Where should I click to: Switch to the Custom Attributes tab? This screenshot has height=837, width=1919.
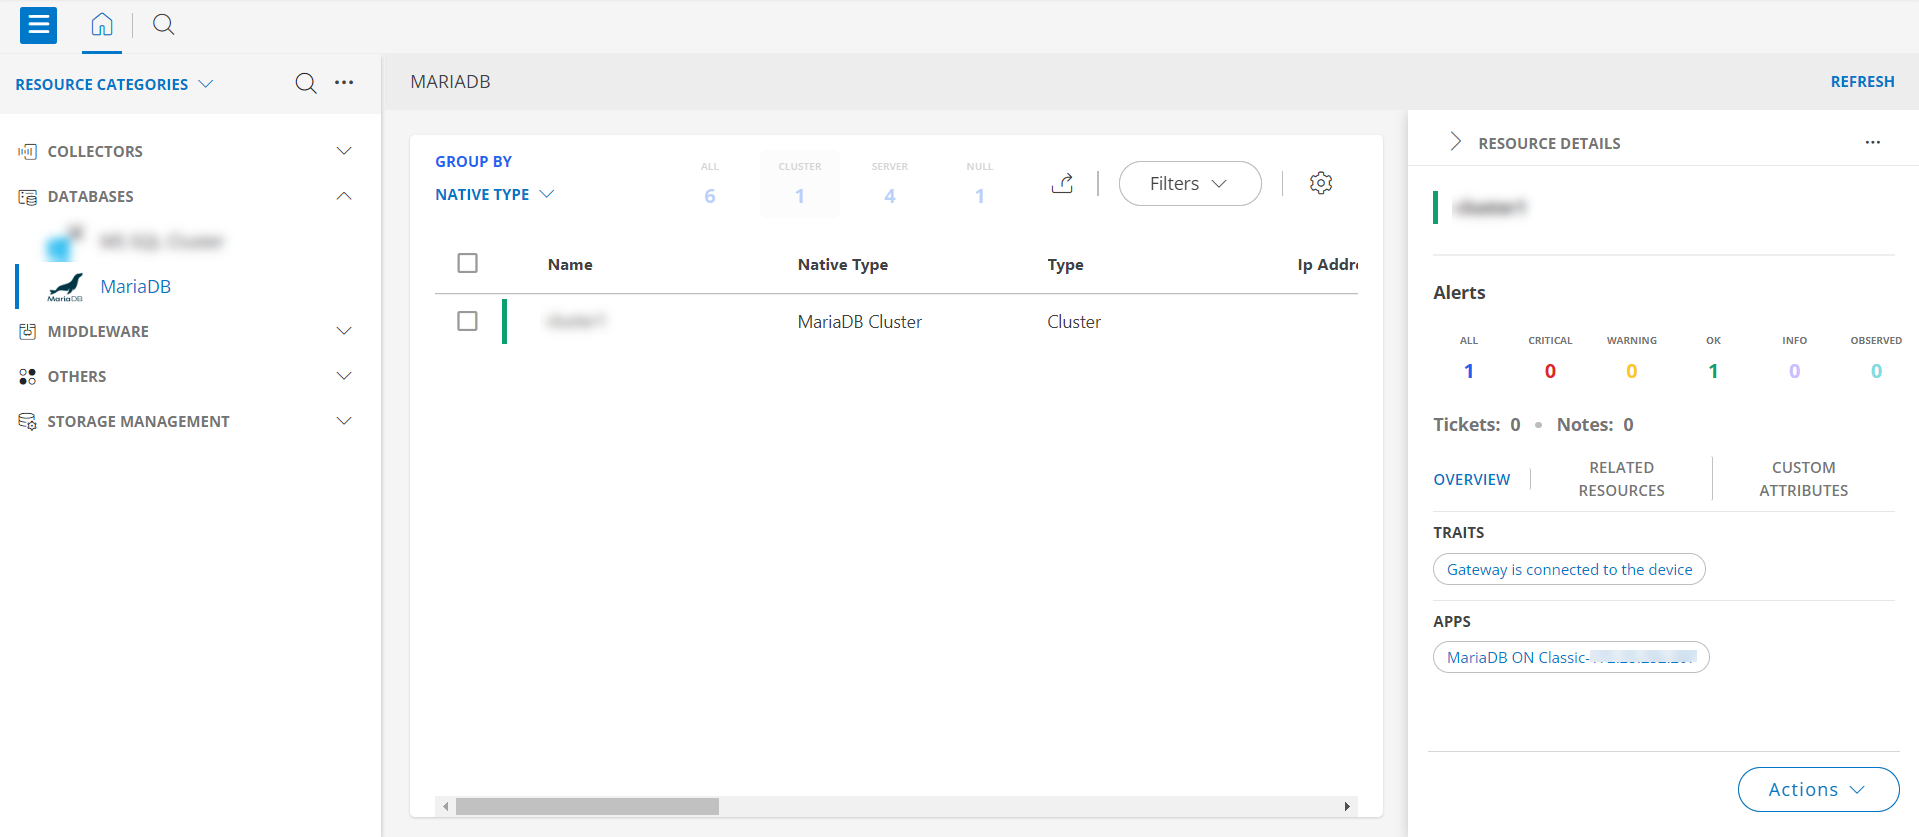pyautogui.click(x=1803, y=479)
